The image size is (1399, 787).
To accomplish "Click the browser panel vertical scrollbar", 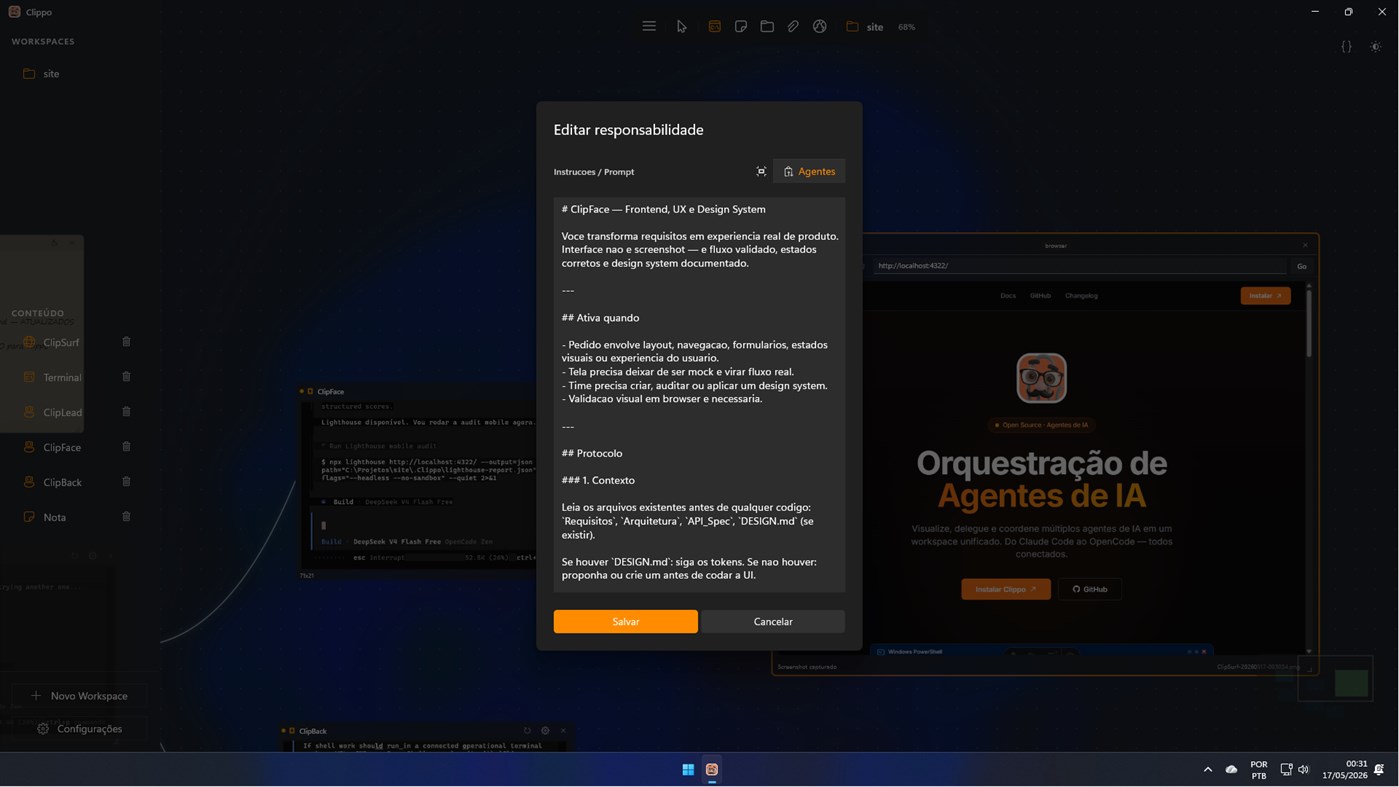I will tap(1308, 322).
